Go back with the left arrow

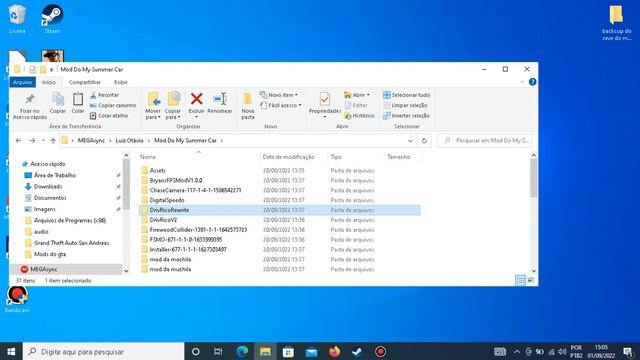click(x=18, y=140)
